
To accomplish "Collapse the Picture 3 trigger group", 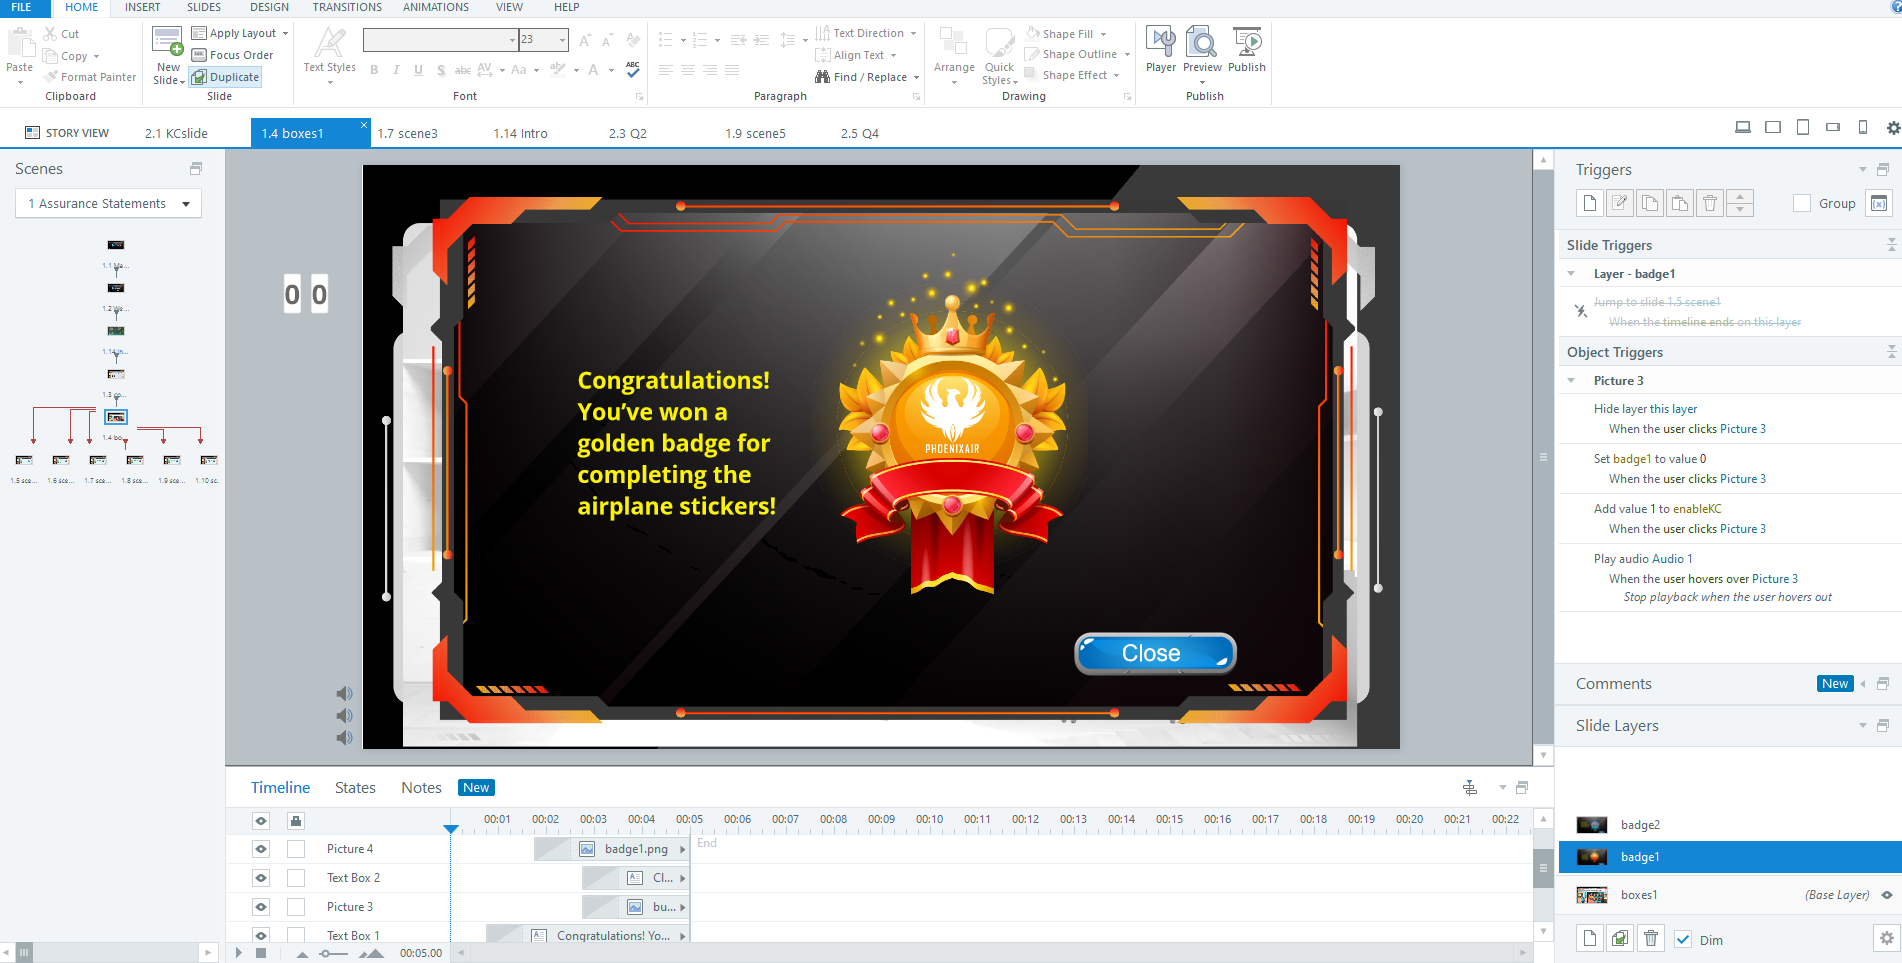I will click(1571, 381).
